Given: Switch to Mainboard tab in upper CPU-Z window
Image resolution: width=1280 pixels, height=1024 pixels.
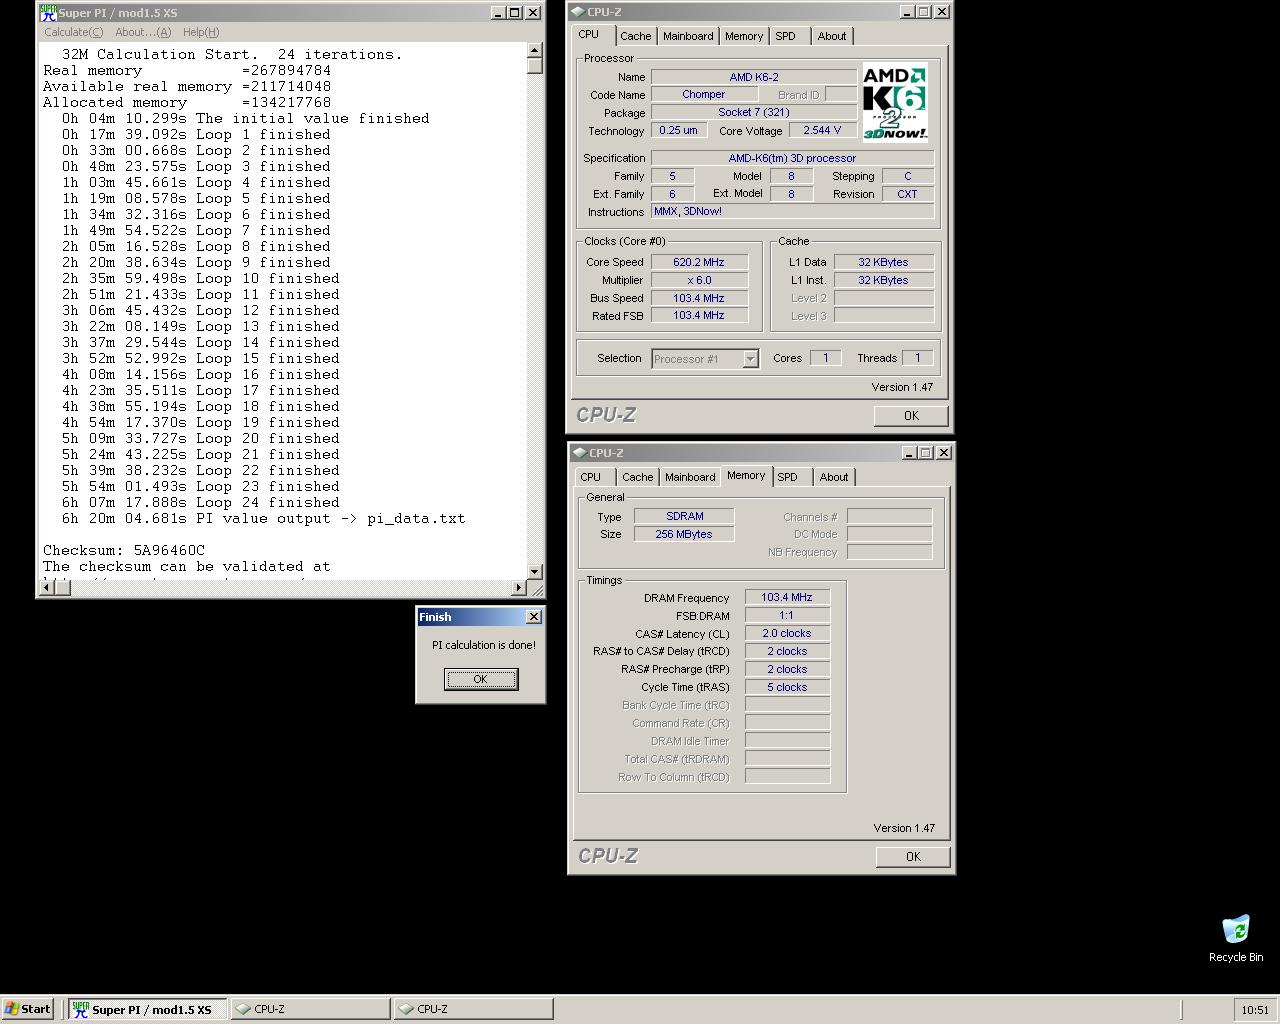Looking at the screenshot, I should coord(688,36).
